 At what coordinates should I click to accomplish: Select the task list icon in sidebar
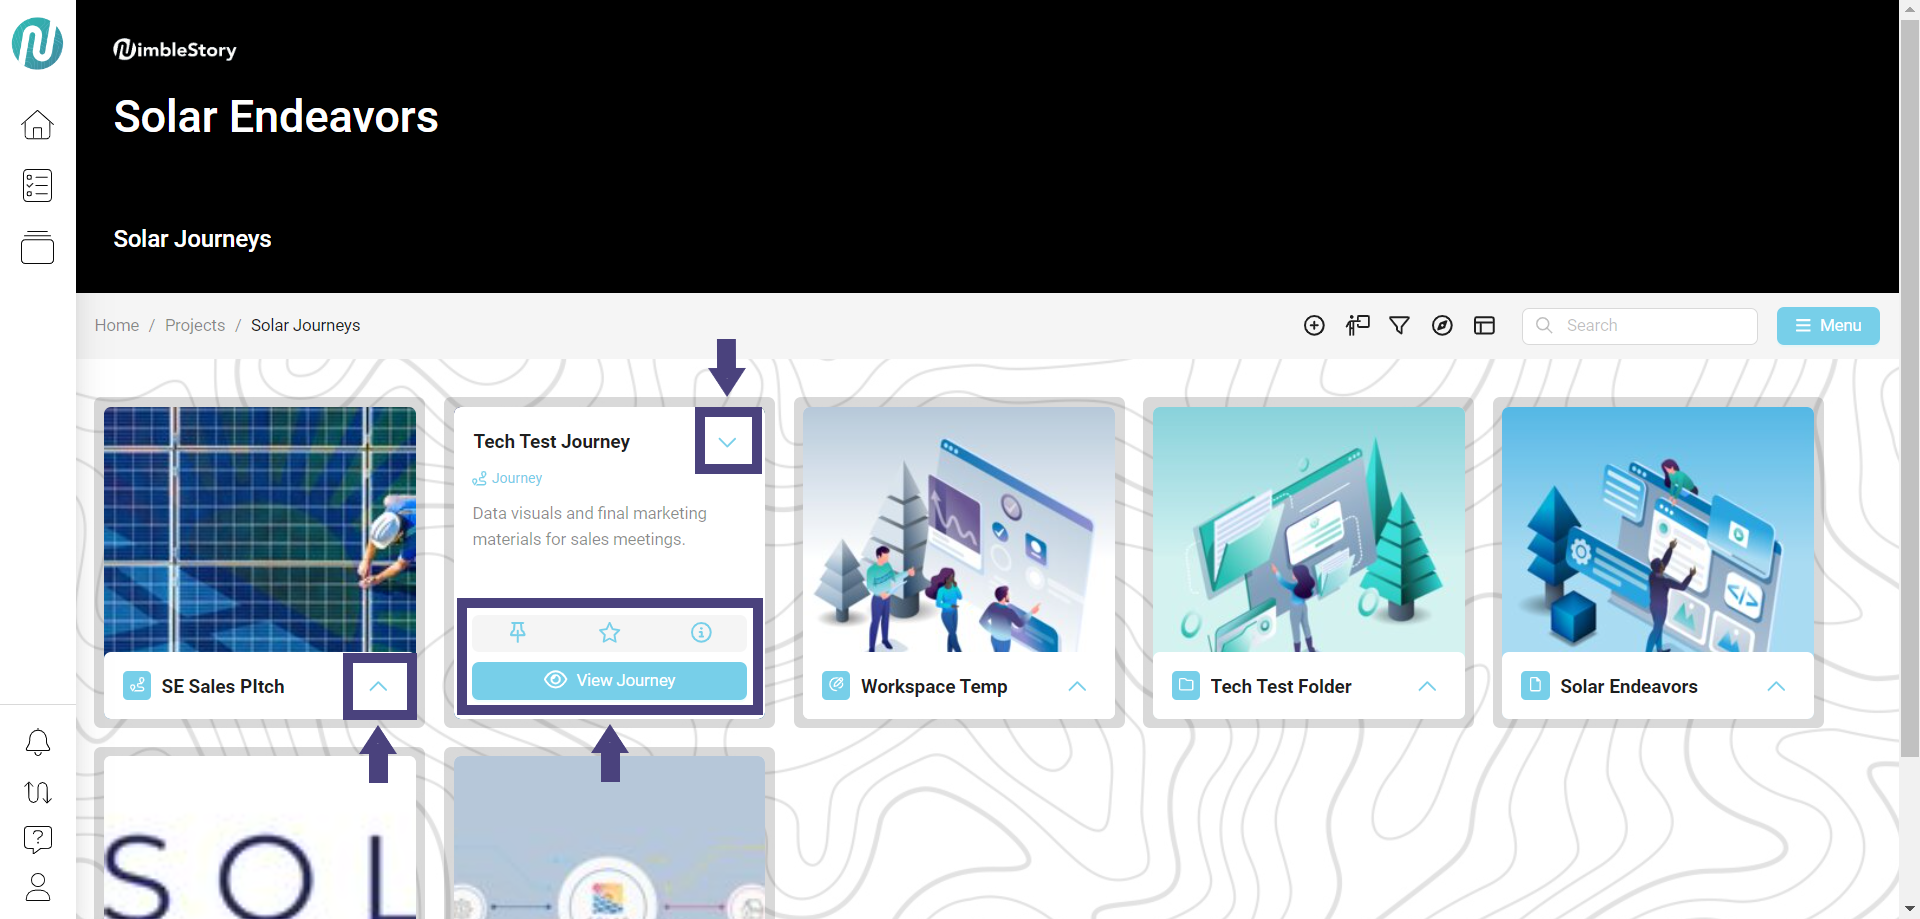[37, 185]
